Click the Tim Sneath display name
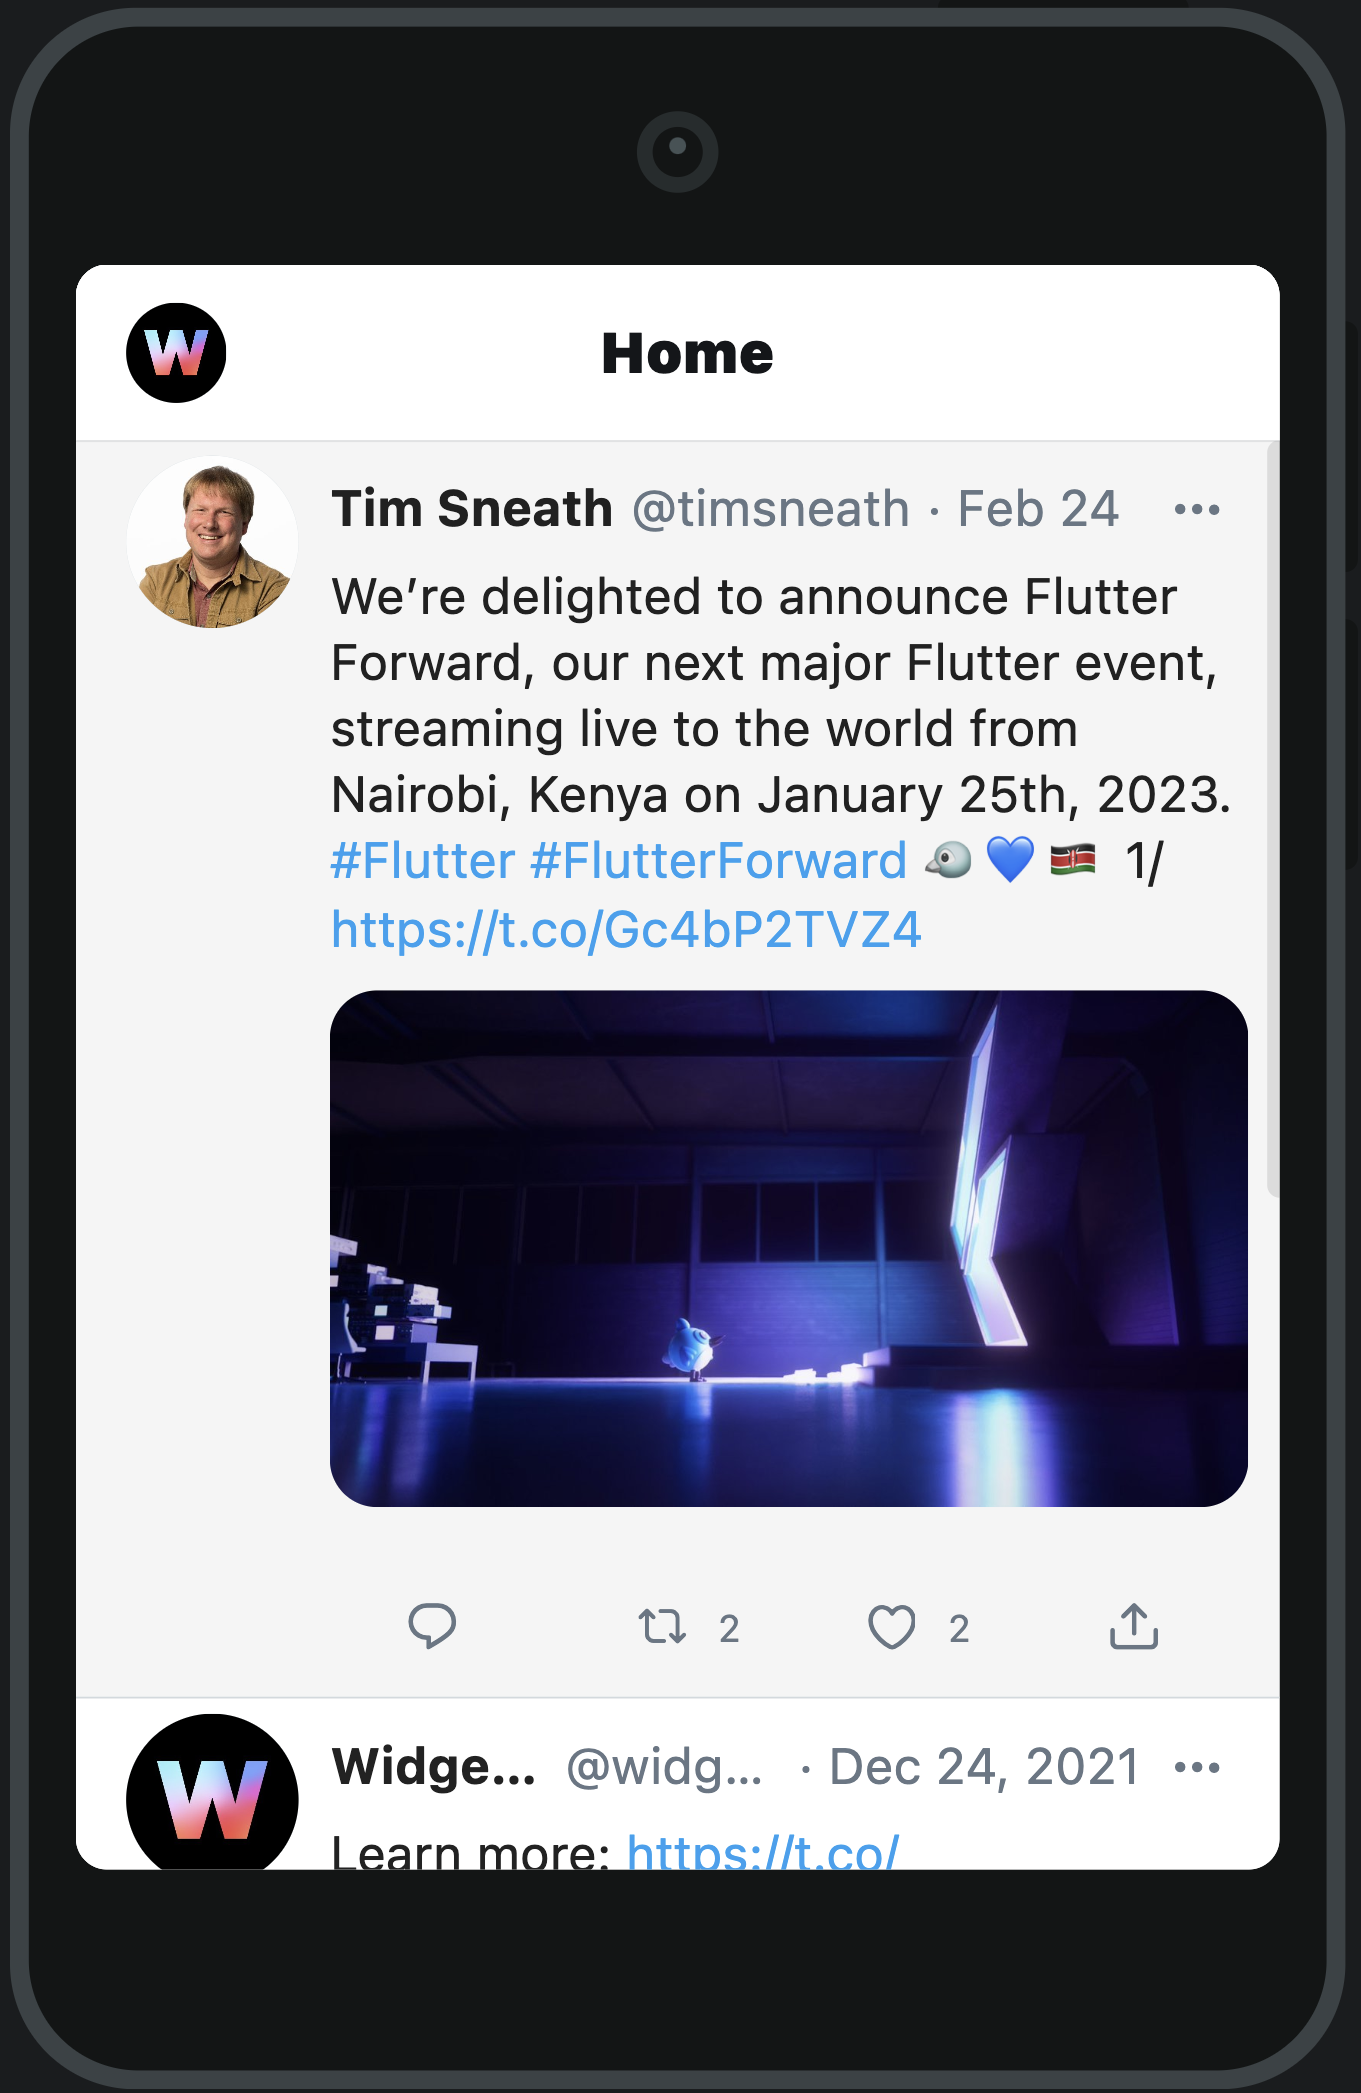 click(472, 509)
